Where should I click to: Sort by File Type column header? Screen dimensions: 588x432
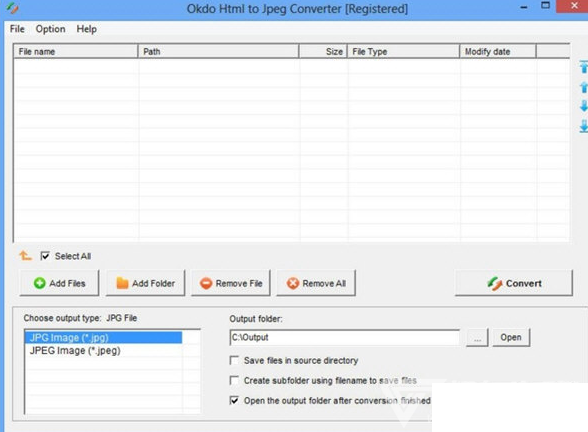404,51
